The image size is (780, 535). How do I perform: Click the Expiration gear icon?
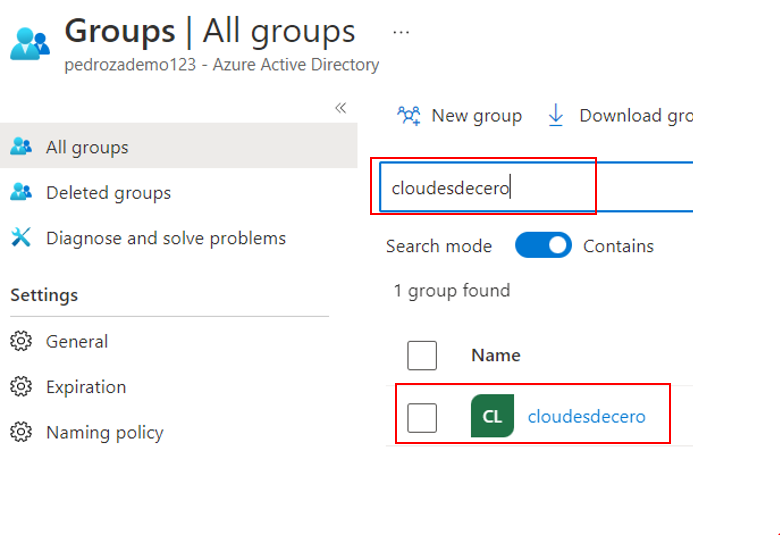pyautogui.click(x=21, y=387)
